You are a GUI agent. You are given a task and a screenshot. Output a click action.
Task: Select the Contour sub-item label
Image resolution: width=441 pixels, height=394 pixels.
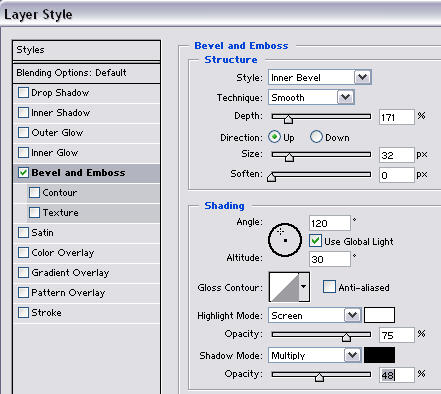(60, 193)
